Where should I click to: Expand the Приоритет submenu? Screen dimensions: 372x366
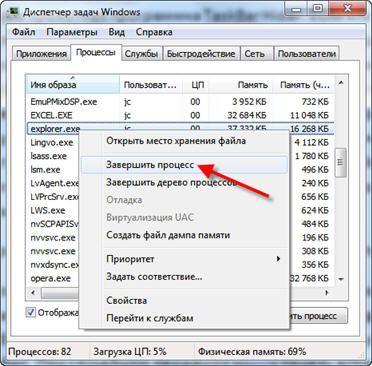[184, 259]
